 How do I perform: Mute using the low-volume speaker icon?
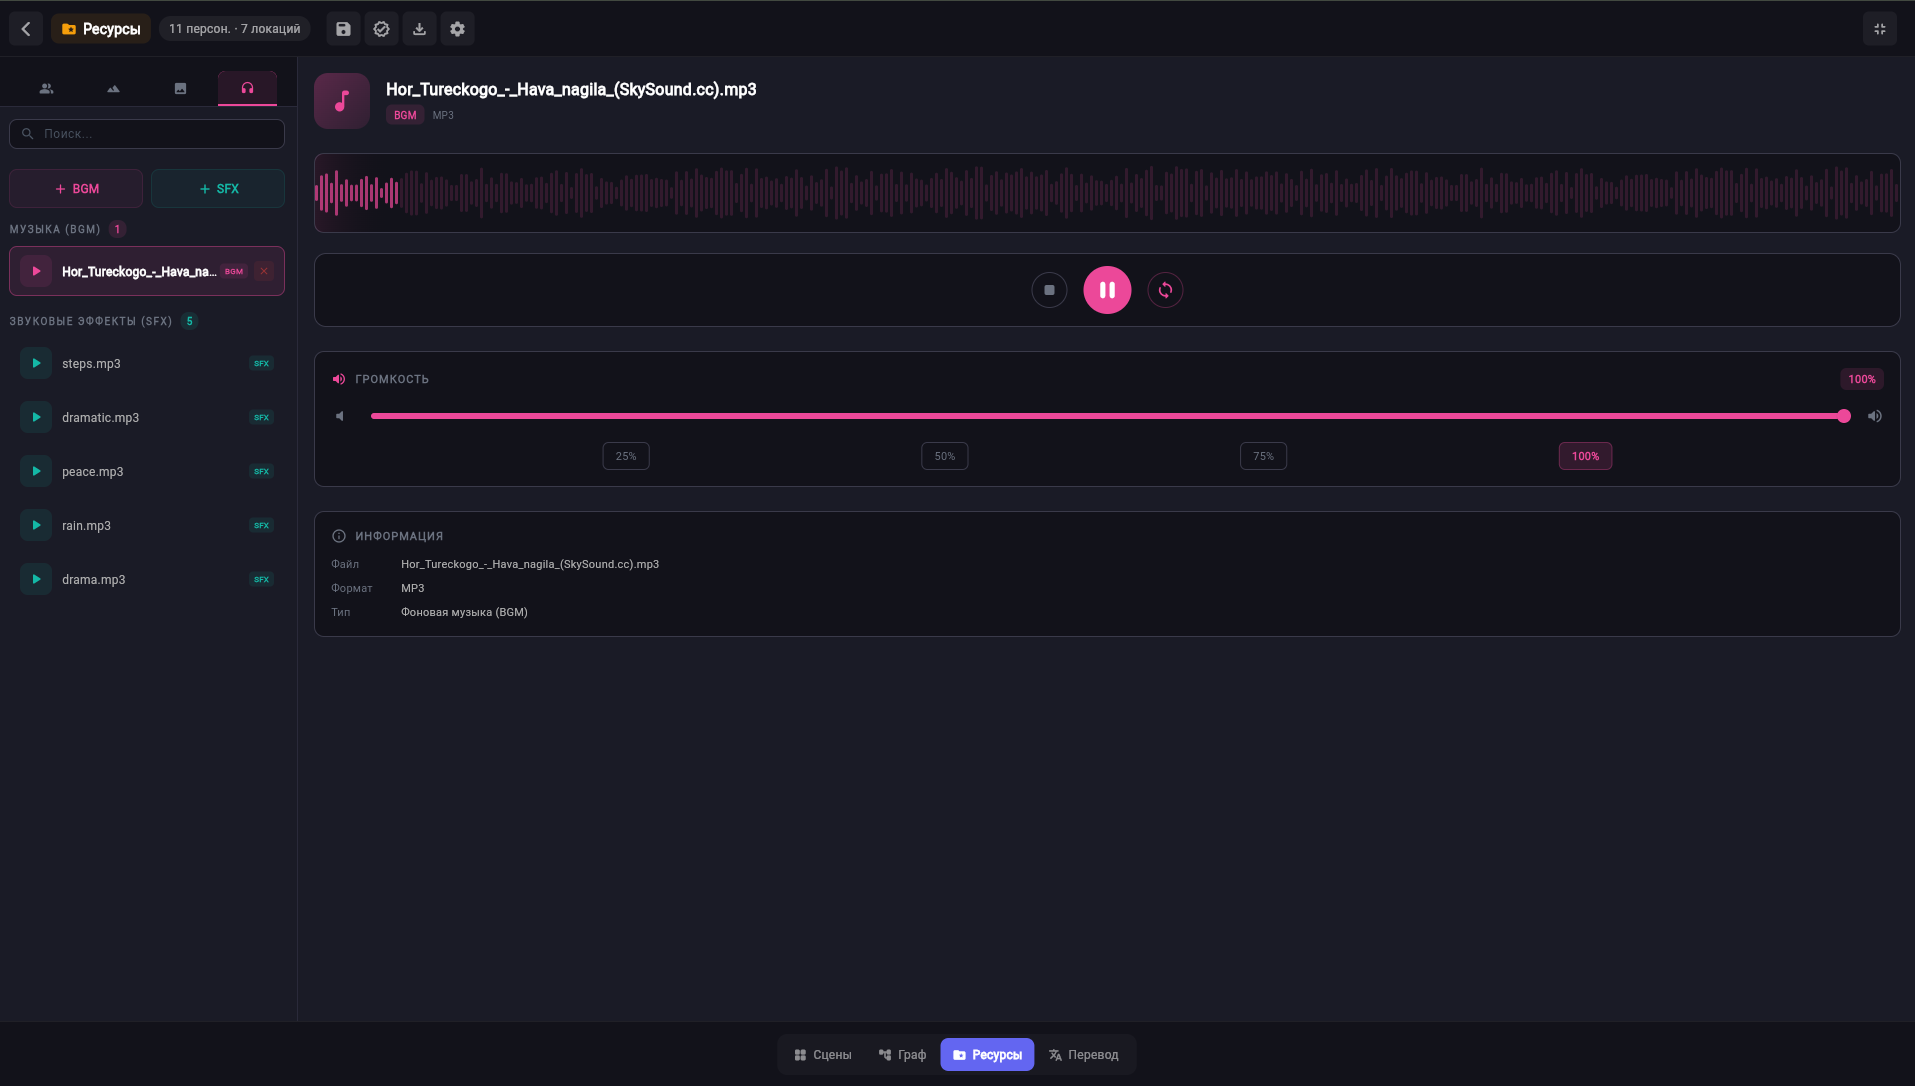(340, 416)
